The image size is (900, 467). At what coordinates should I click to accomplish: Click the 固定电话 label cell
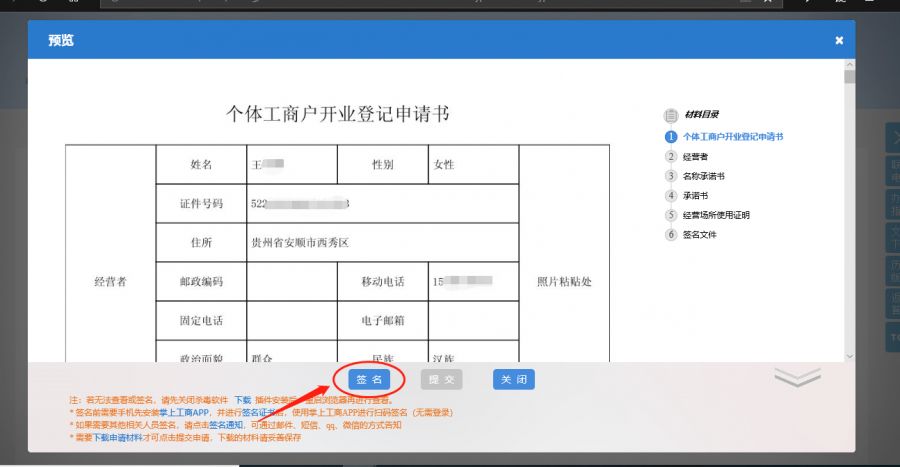tap(201, 321)
